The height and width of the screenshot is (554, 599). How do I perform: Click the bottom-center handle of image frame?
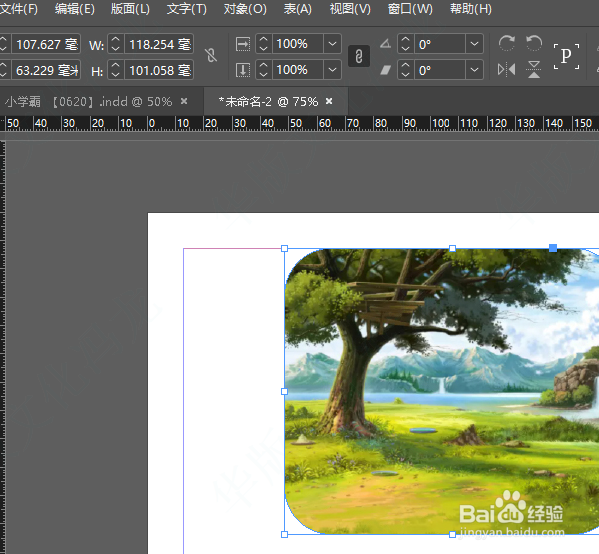[452, 535]
